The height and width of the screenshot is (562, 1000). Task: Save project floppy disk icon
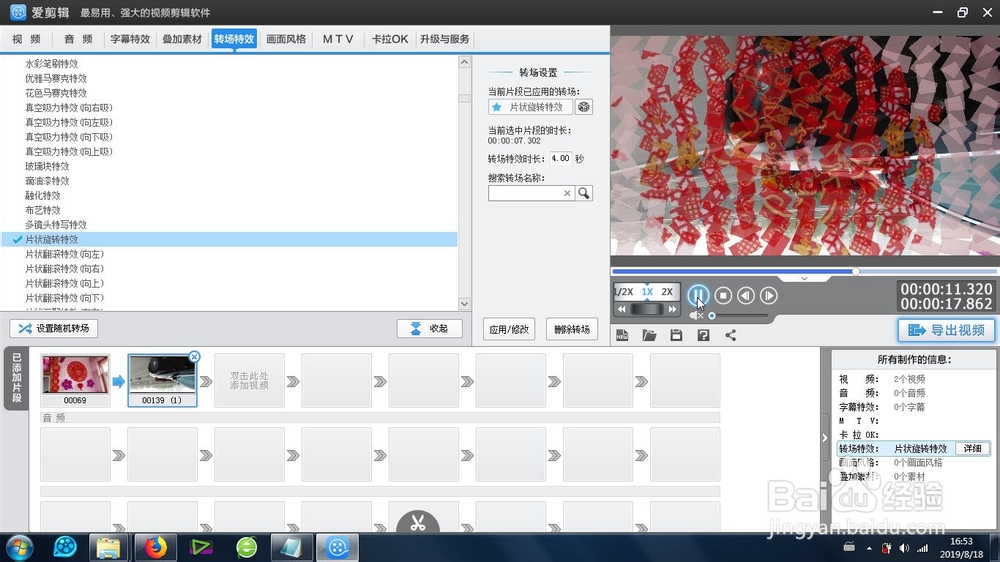point(676,336)
